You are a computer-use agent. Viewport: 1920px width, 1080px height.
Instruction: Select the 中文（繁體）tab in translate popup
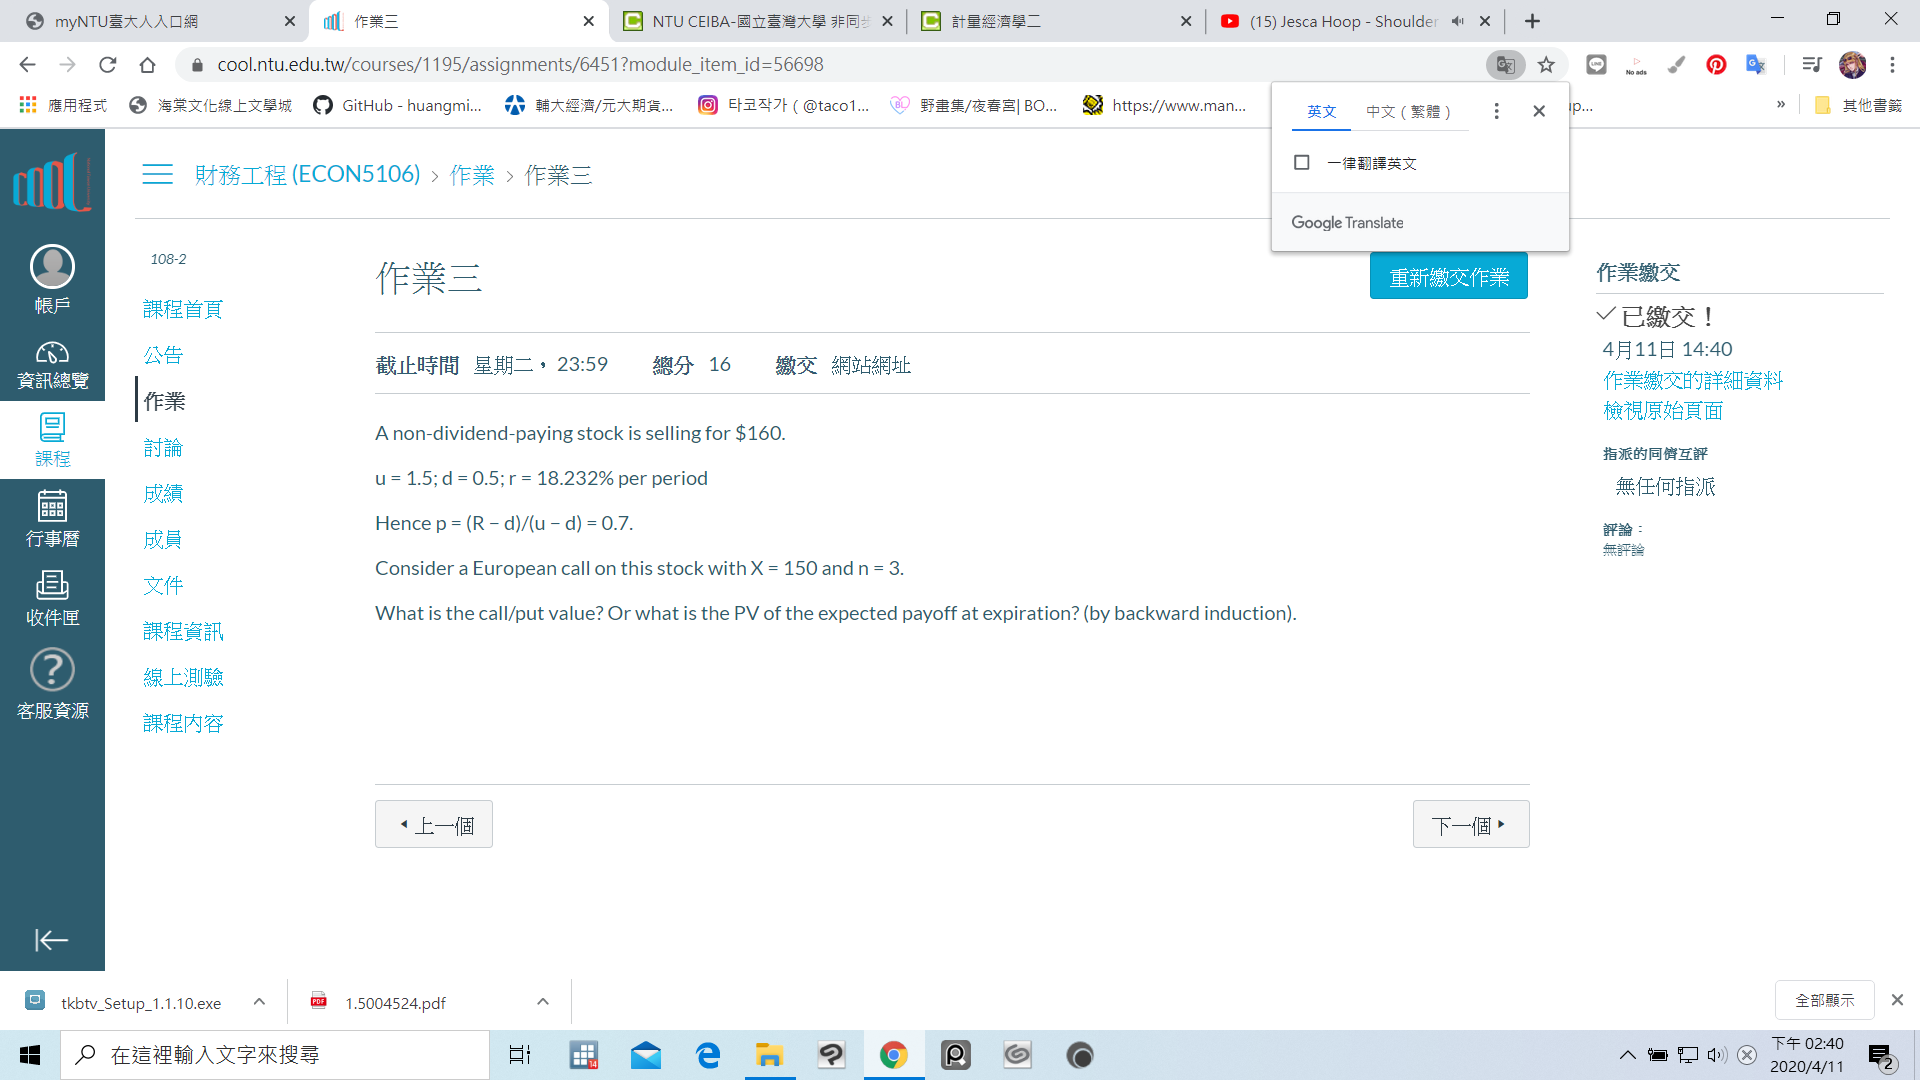(1408, 111)
